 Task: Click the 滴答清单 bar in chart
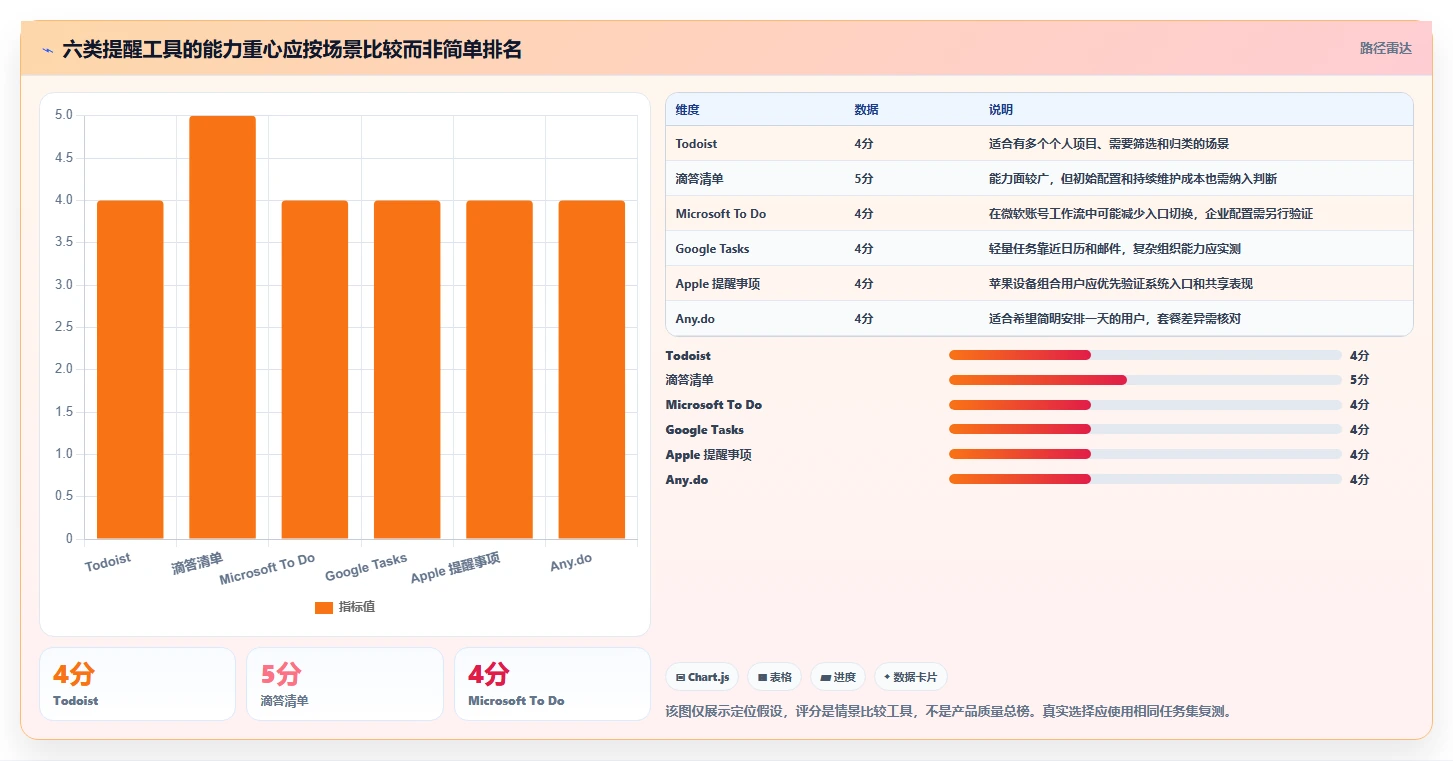[x=222, y=328]
